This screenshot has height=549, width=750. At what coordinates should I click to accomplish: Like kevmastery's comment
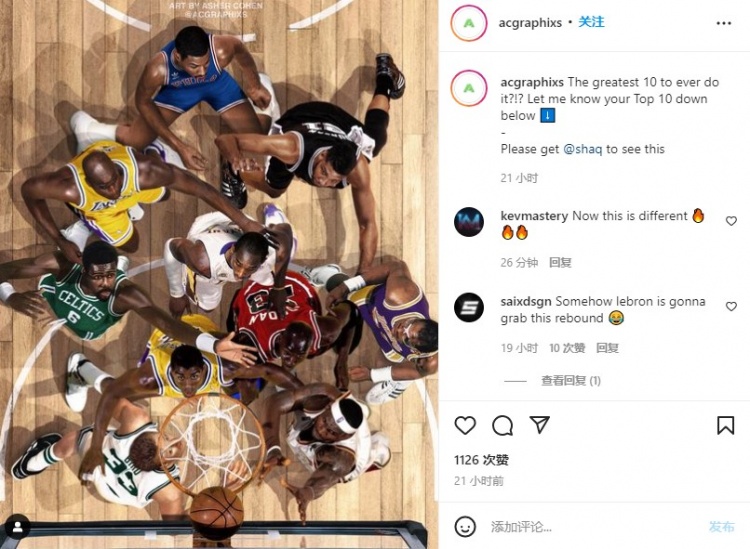[x=731, y=220]
